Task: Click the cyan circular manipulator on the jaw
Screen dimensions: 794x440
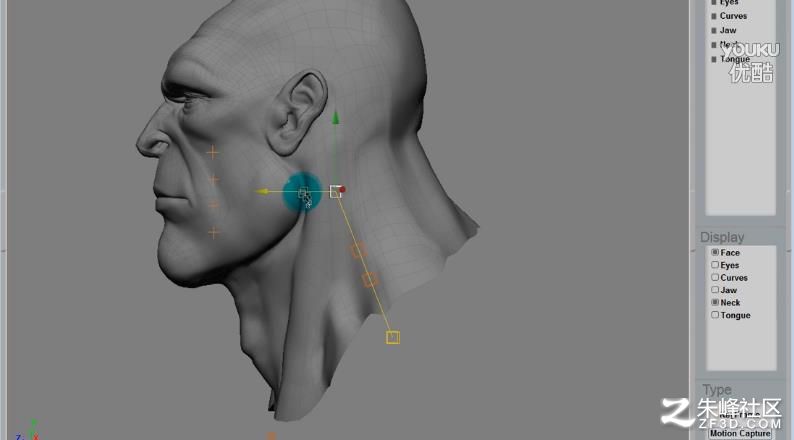Action: (x=302, y=192)
